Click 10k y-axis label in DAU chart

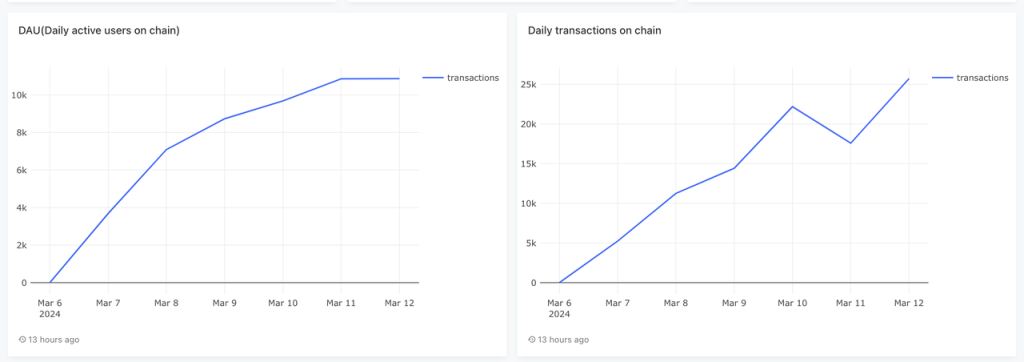coord(19,95)
